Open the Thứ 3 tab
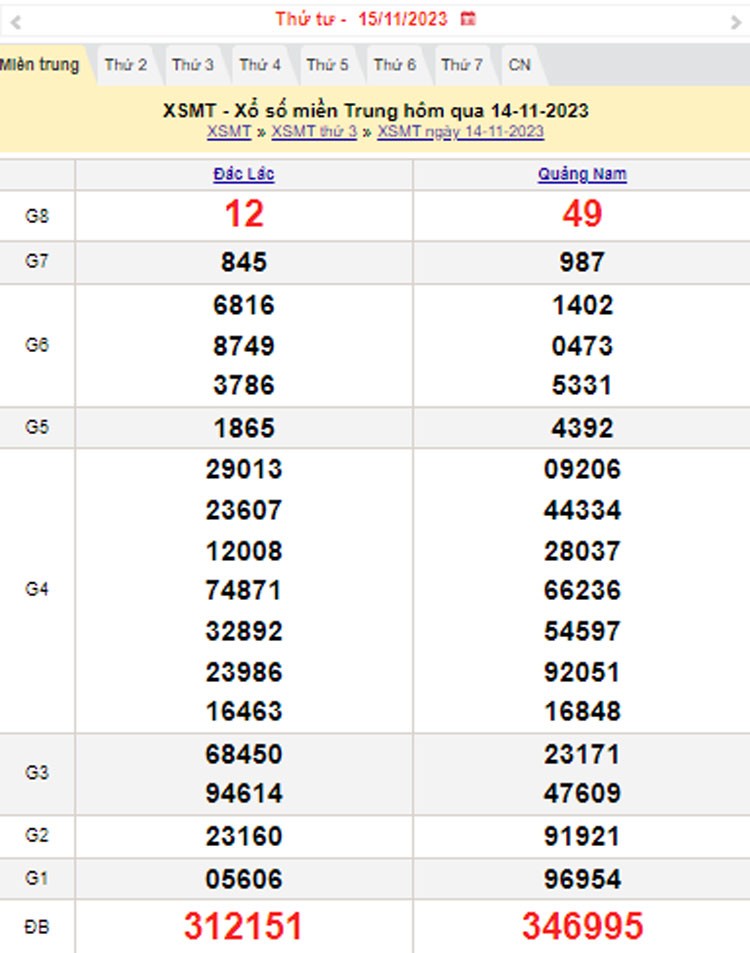Screen dimensions: 750x953 pos(193,65)
